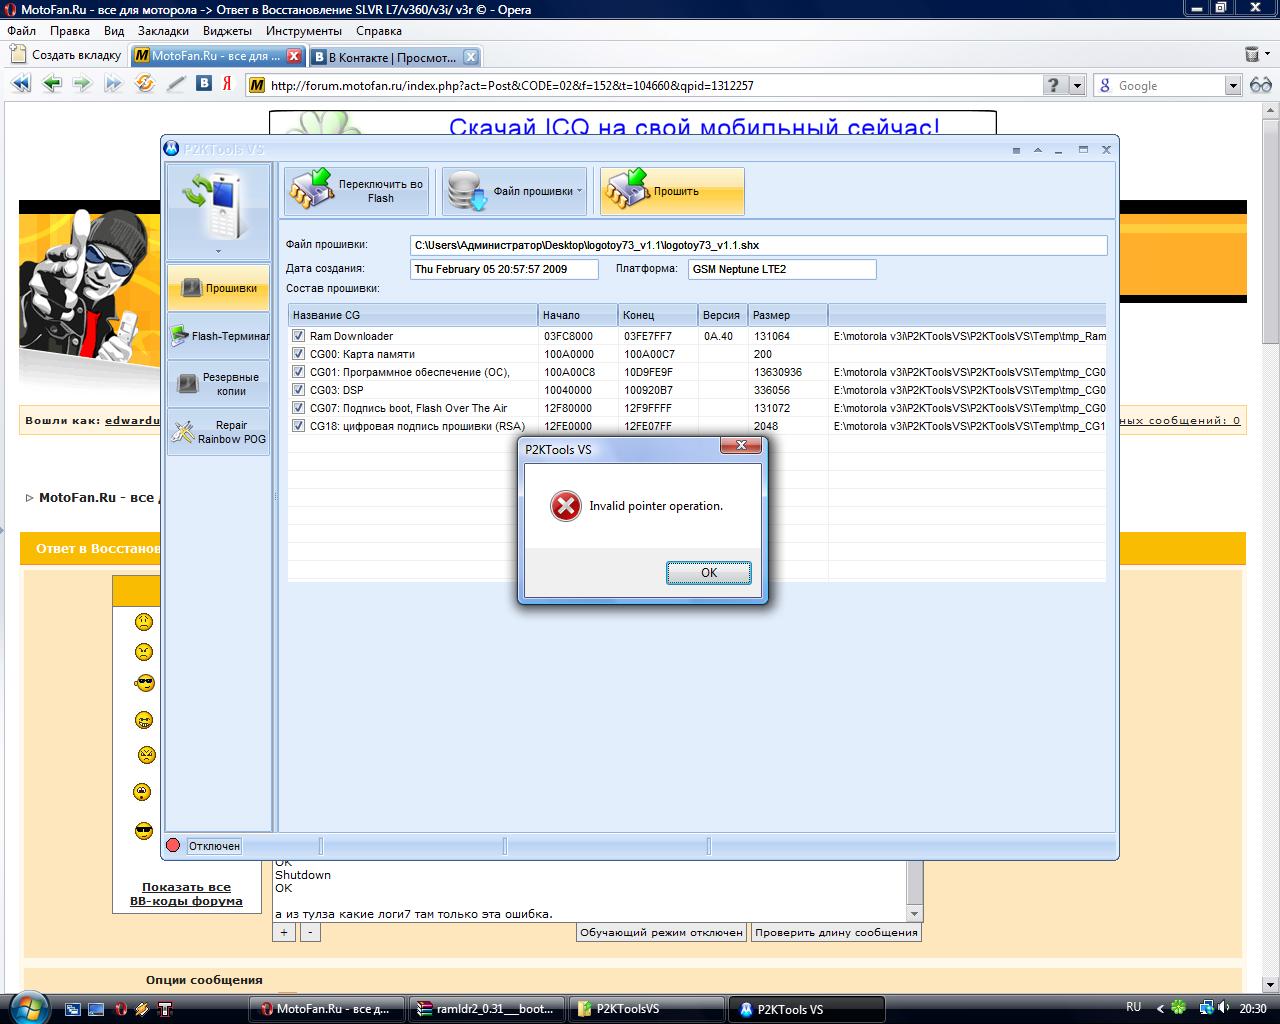Click the plus button below message box
This screenshot has height=1024, width=1280.
(x=284, y=932)
